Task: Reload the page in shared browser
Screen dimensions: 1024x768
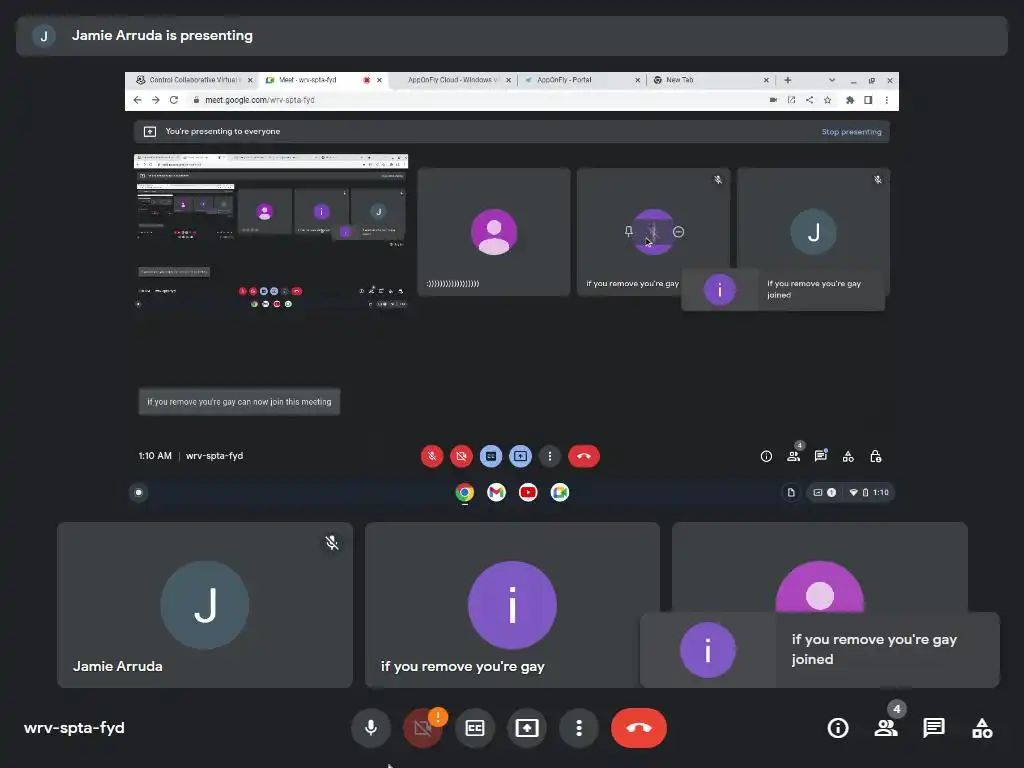Action: [x=174, y=100]
